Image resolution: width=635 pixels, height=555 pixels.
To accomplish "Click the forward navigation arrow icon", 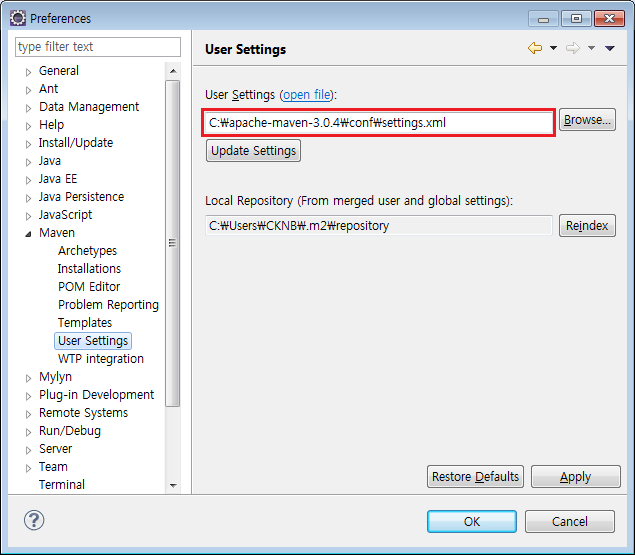I will (x=573, y=49).
